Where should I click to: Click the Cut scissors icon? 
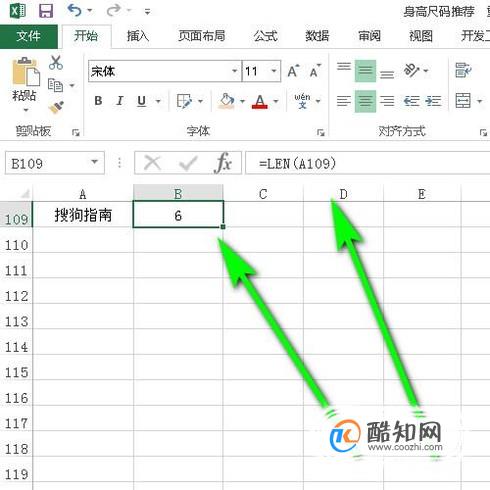56,62
